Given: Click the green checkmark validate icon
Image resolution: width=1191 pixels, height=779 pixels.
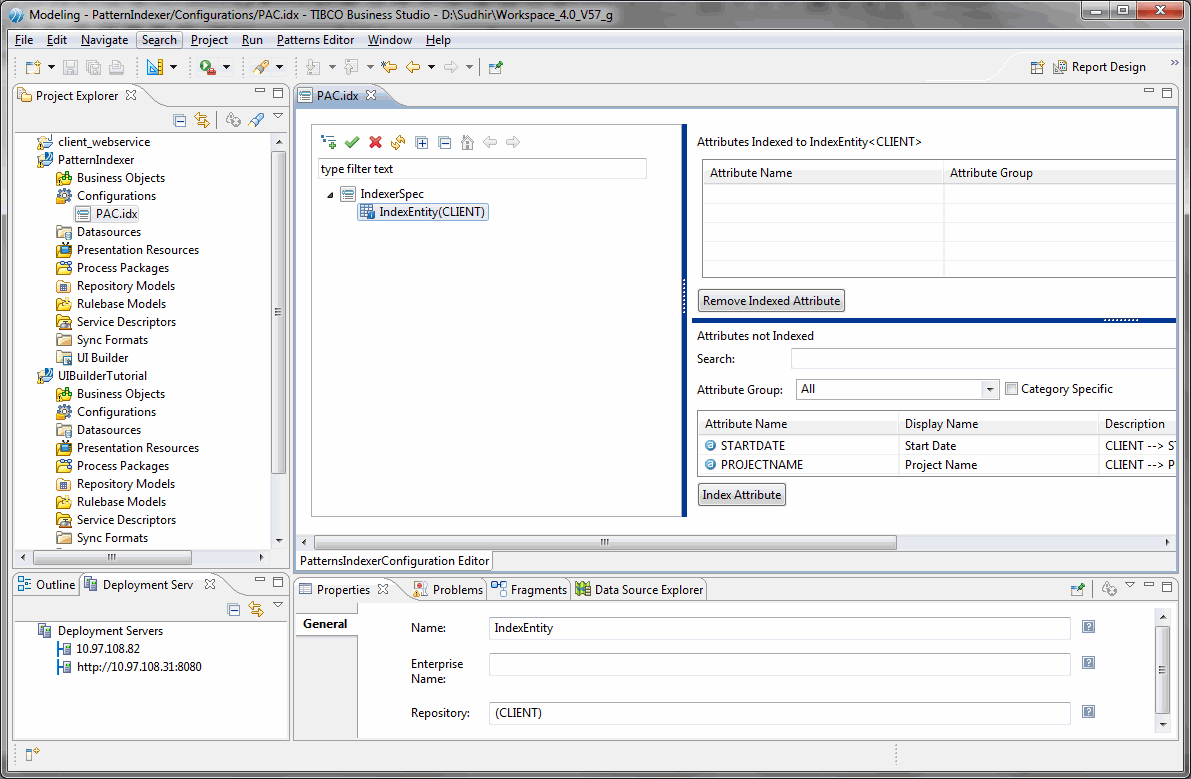Looking at the screenshot, I should click(x=352, y=142).
